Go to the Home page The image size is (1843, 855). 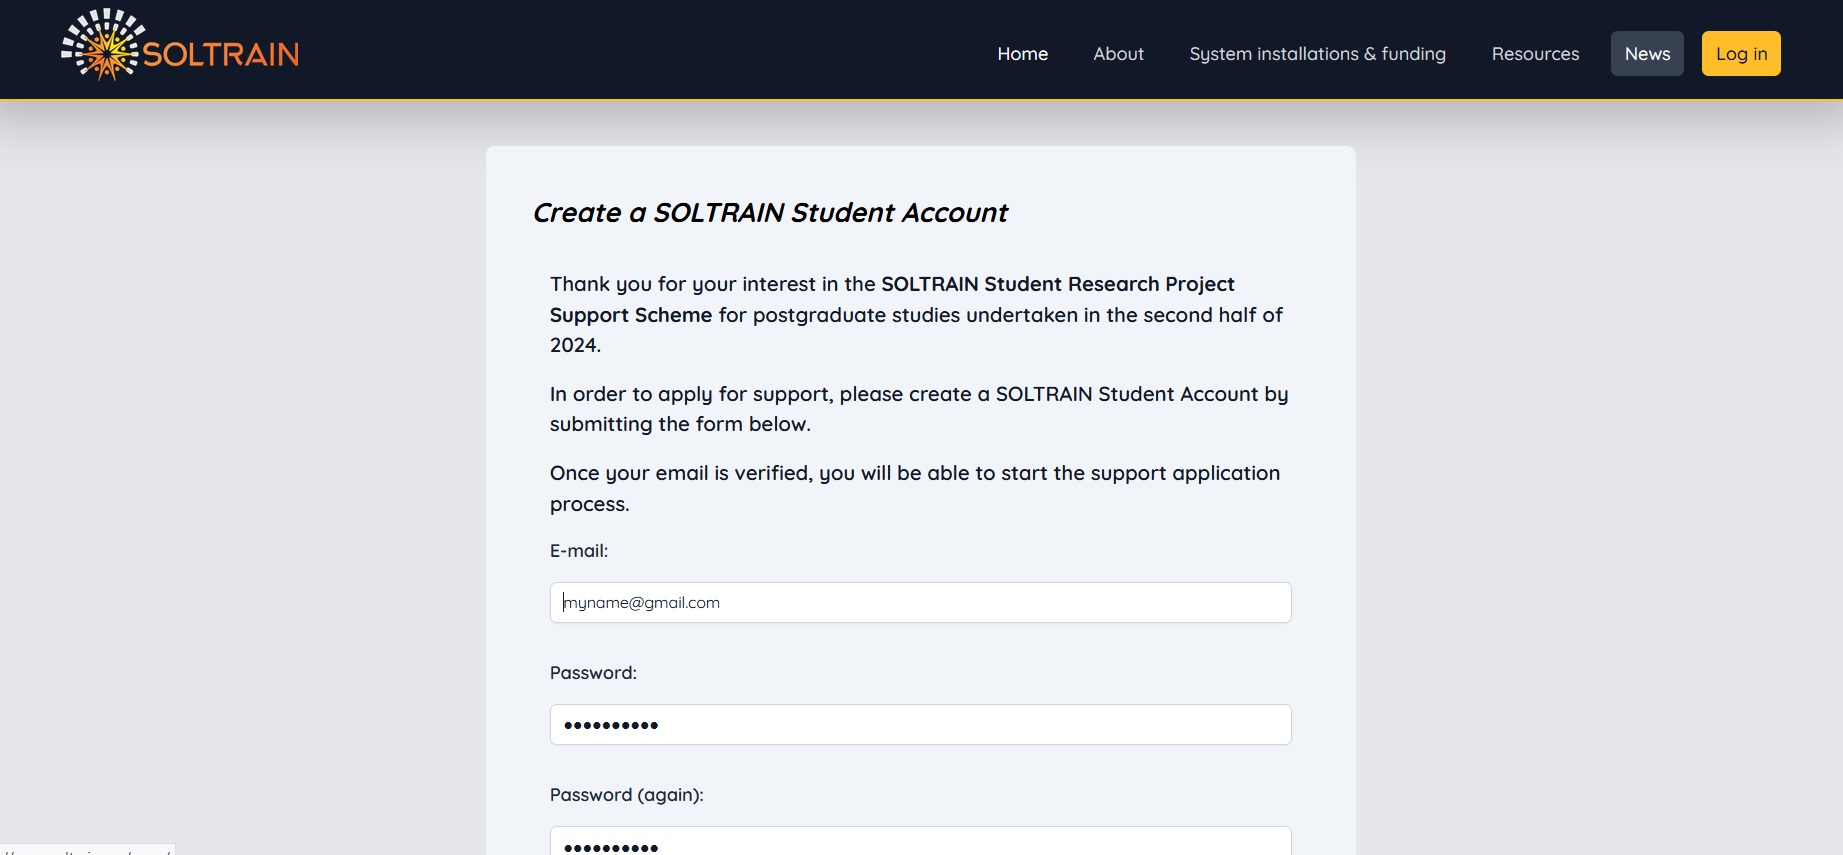[1022, 54]
